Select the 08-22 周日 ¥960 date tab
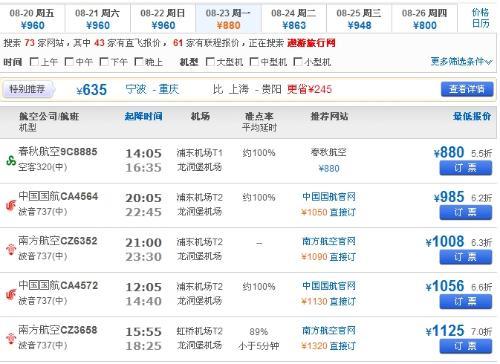Screen dimensions: 500x364 pyautogui.click(x=163, y=19)
